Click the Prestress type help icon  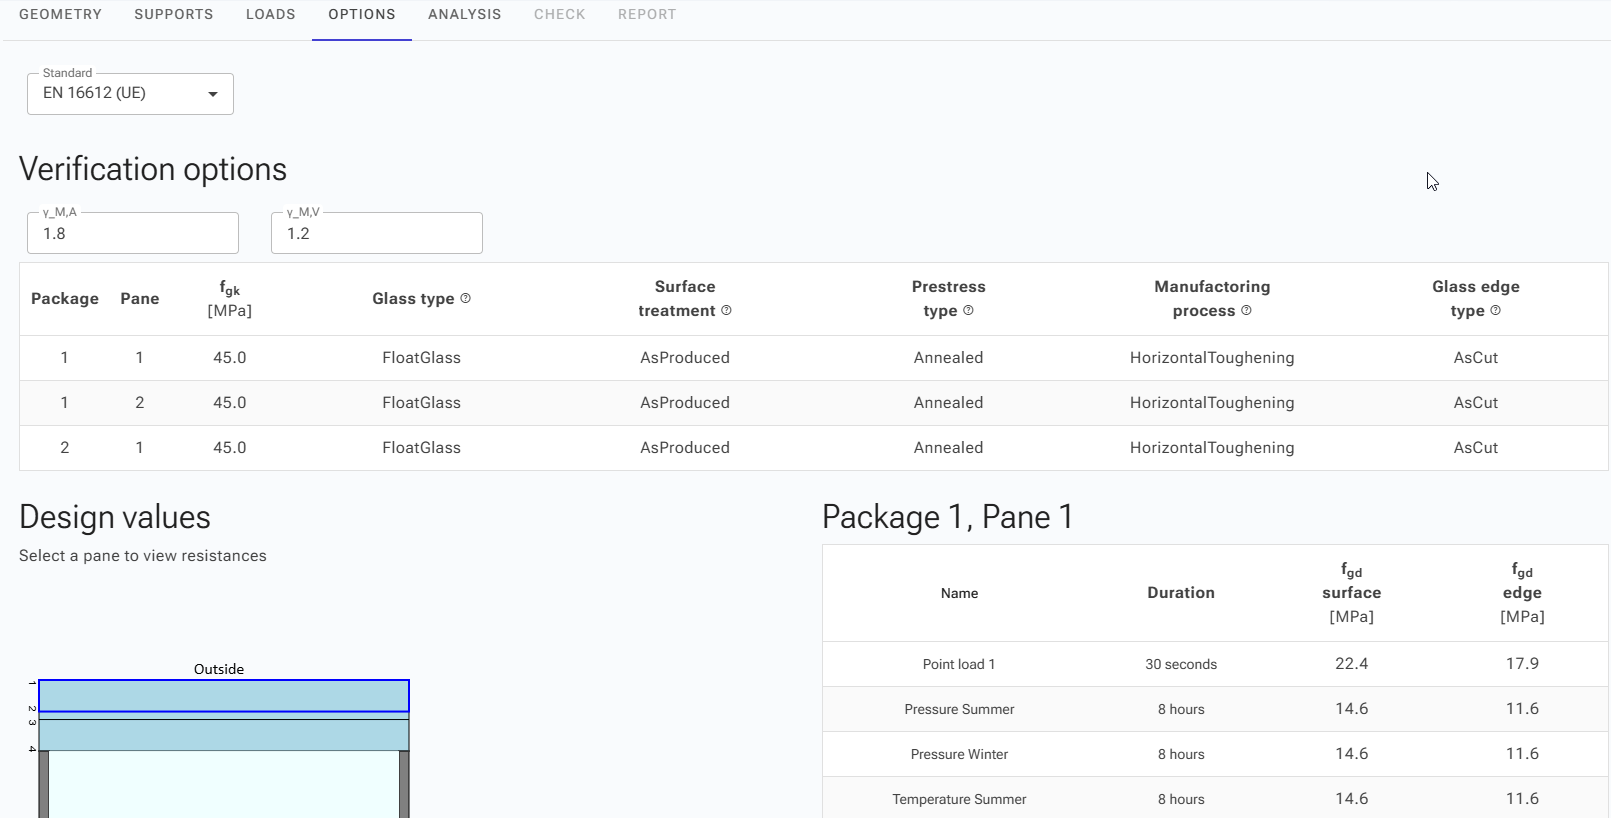pyautogui.click(x=968, y=311)
